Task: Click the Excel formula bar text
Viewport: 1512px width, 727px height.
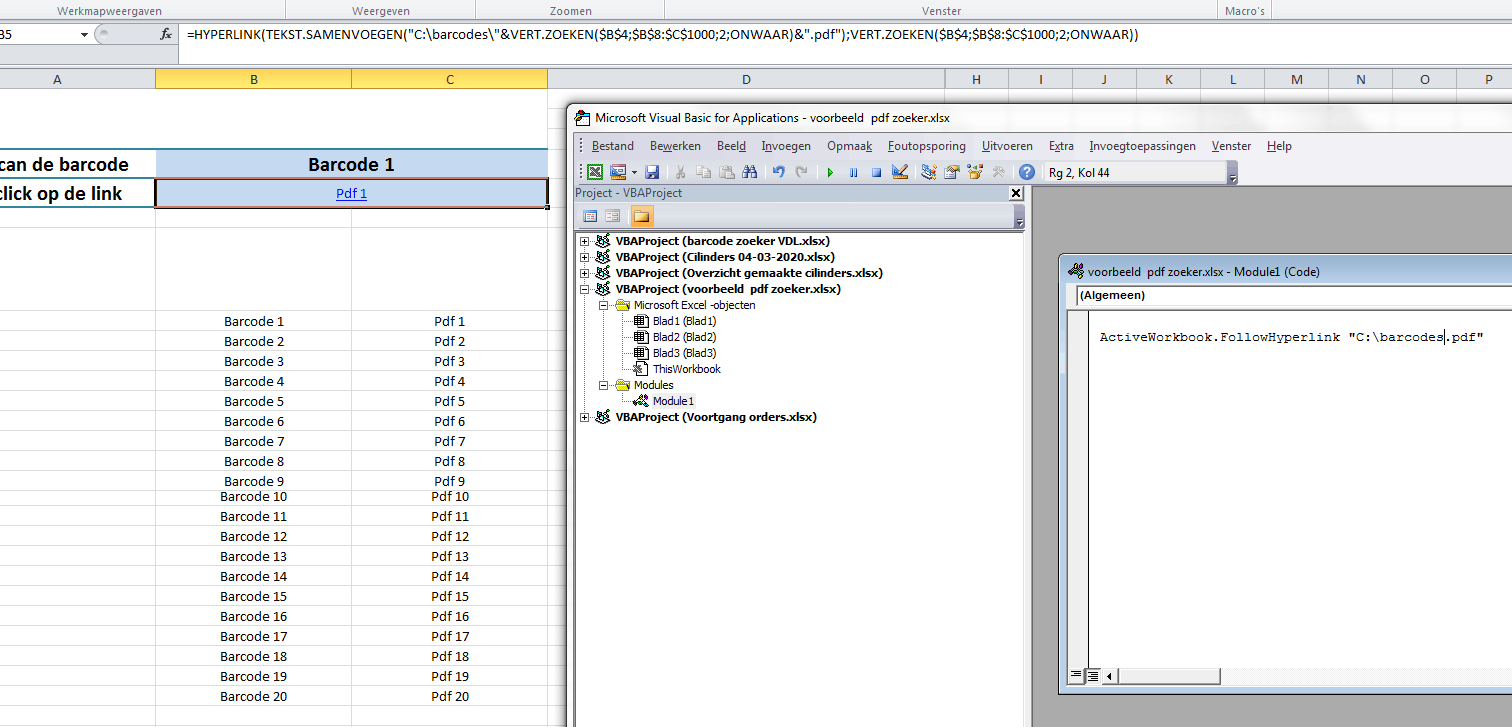Action: 662,34
